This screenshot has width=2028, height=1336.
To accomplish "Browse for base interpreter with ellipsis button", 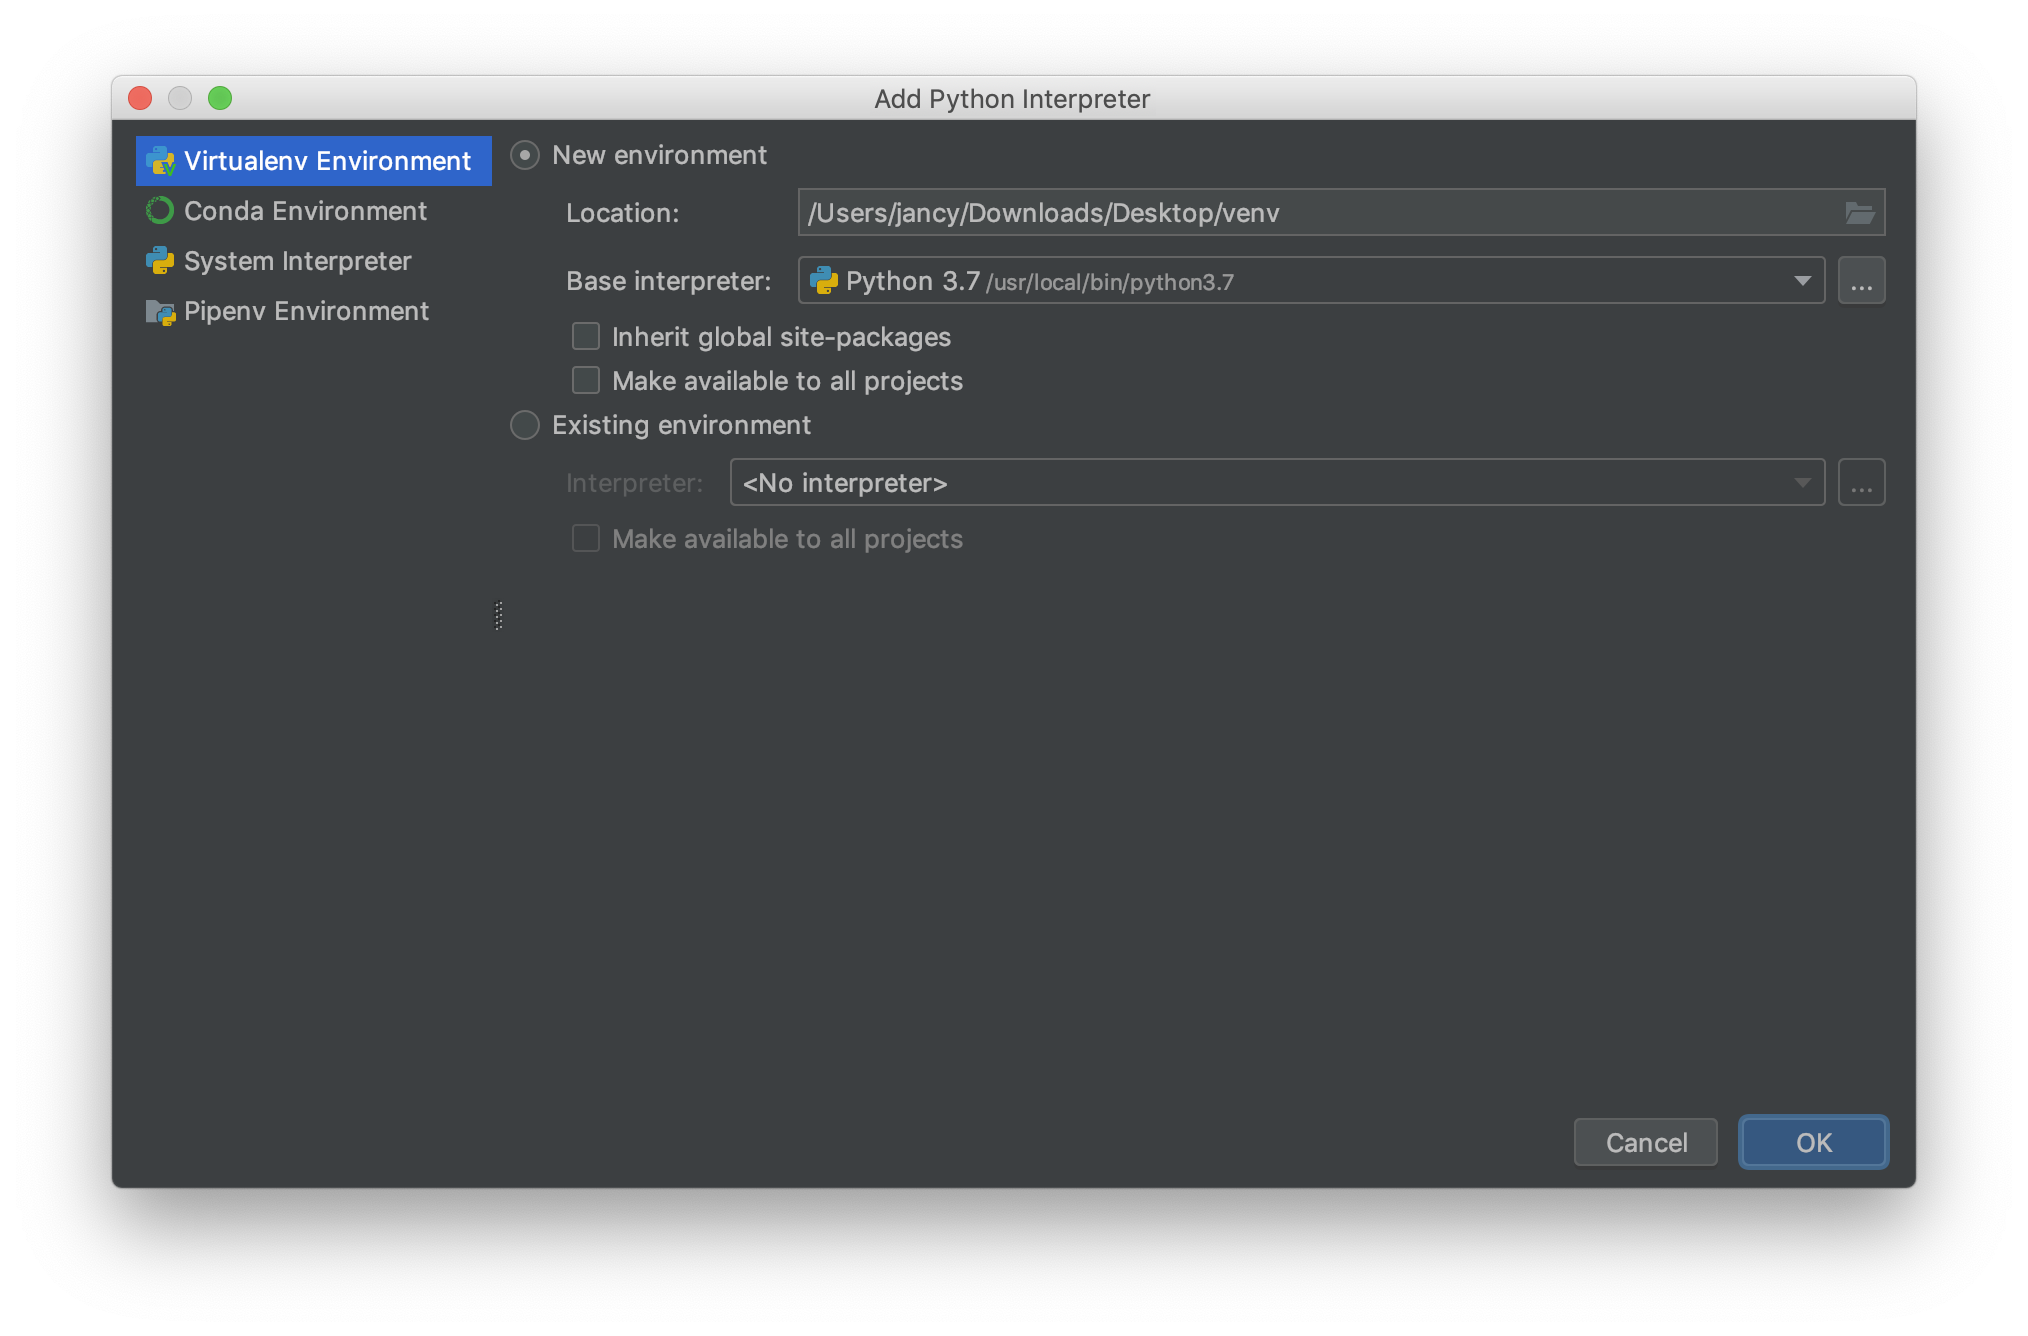I will pyautogui.click(x=1861, y=281).
